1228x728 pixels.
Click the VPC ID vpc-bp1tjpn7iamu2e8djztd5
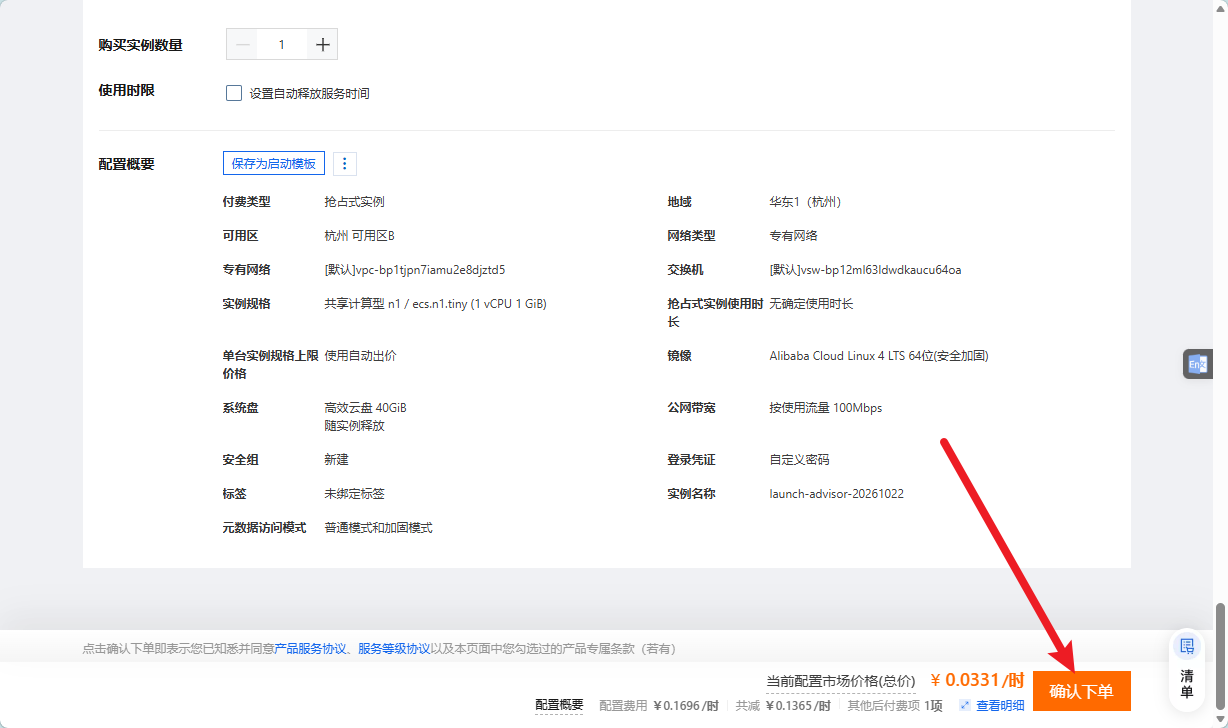415,270
